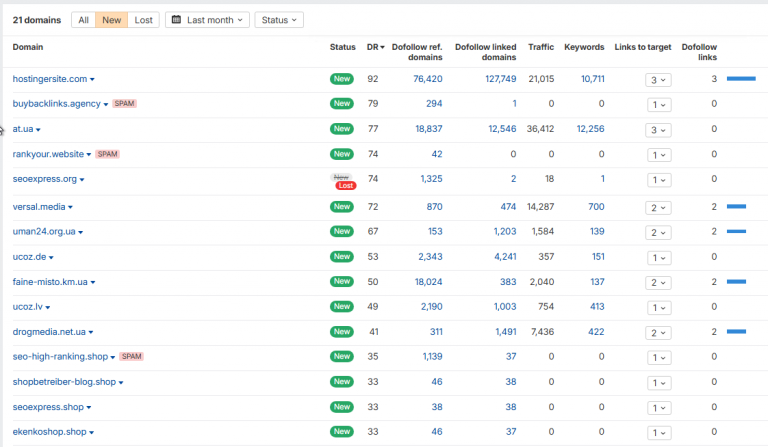Click the Dofollow linked domains column header
This screenshot has width=768, height=447.
click(x=485, y=52)
